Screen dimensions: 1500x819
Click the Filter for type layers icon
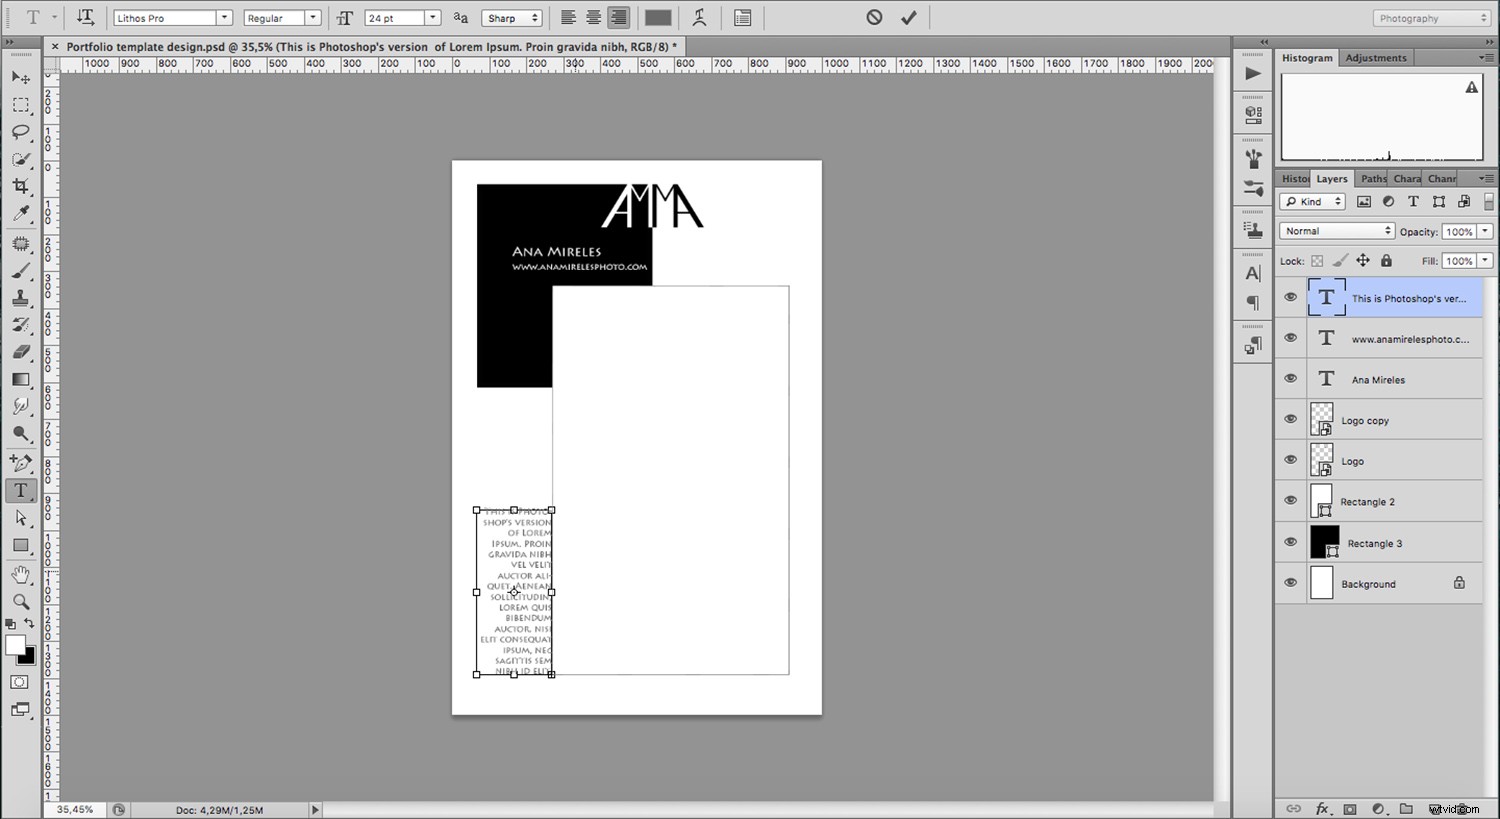pyautogui.click(x=1413, y=201)
